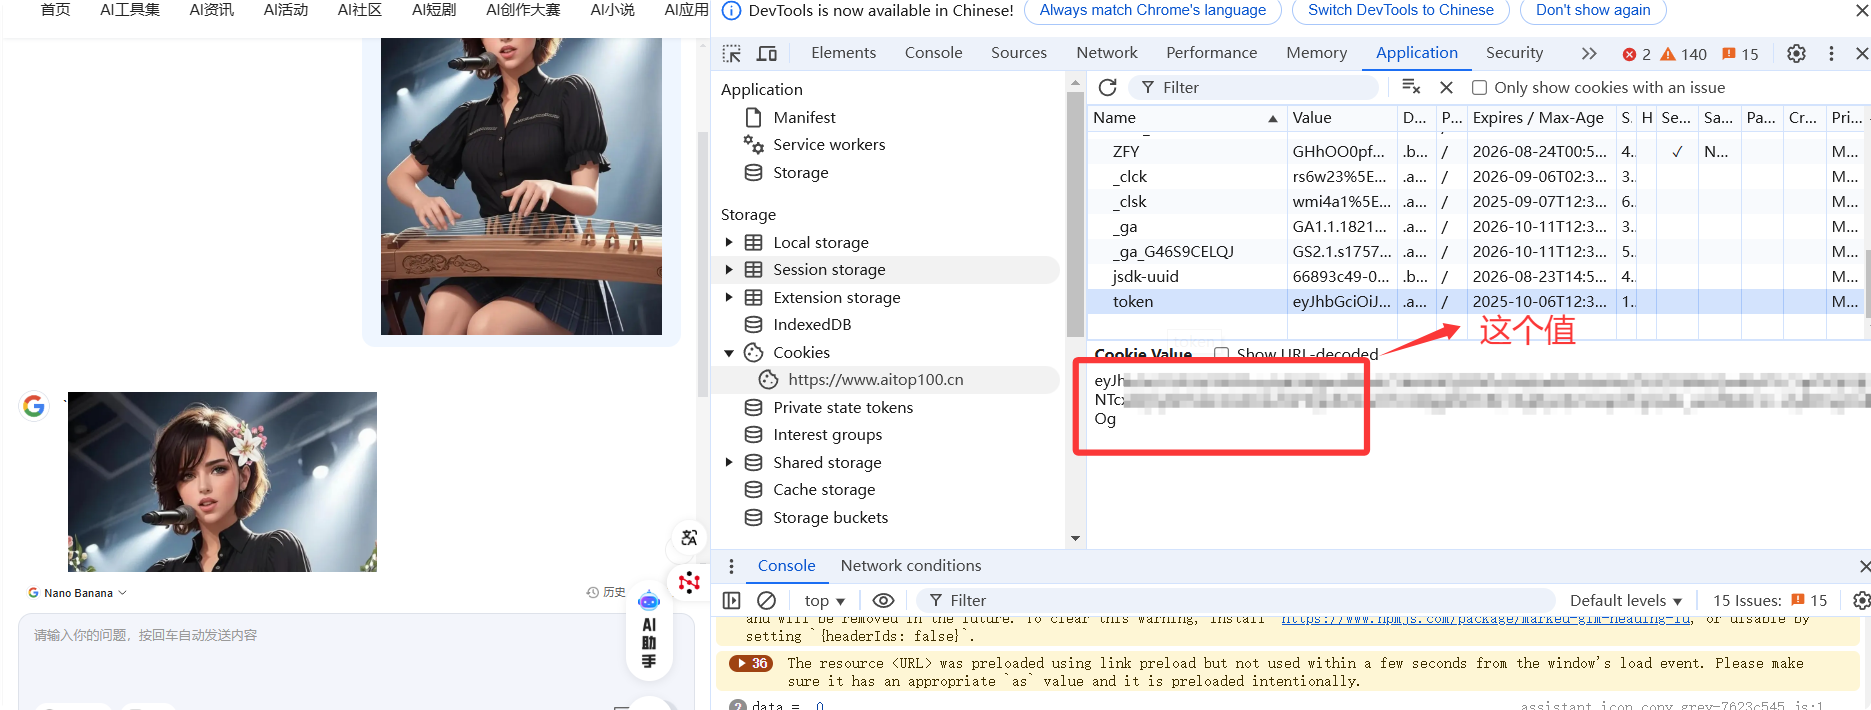
Task: Open the Service workers item
Action: (x=829, y=145)
